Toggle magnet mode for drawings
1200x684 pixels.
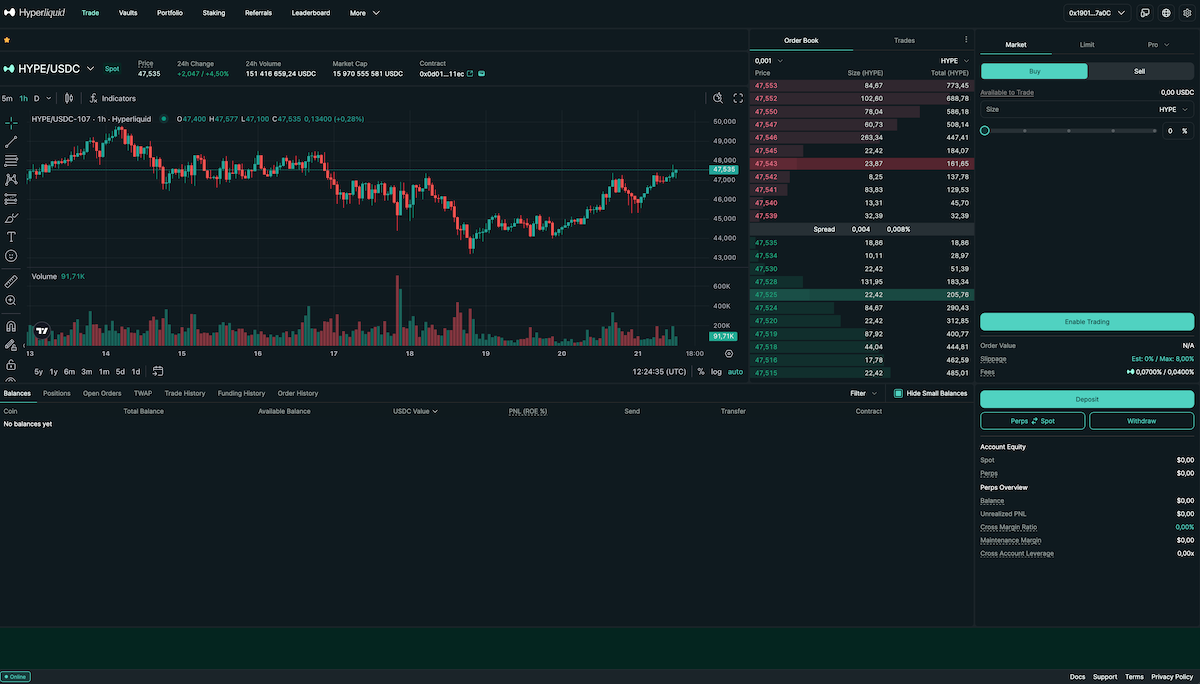click(x=11, y=326)
